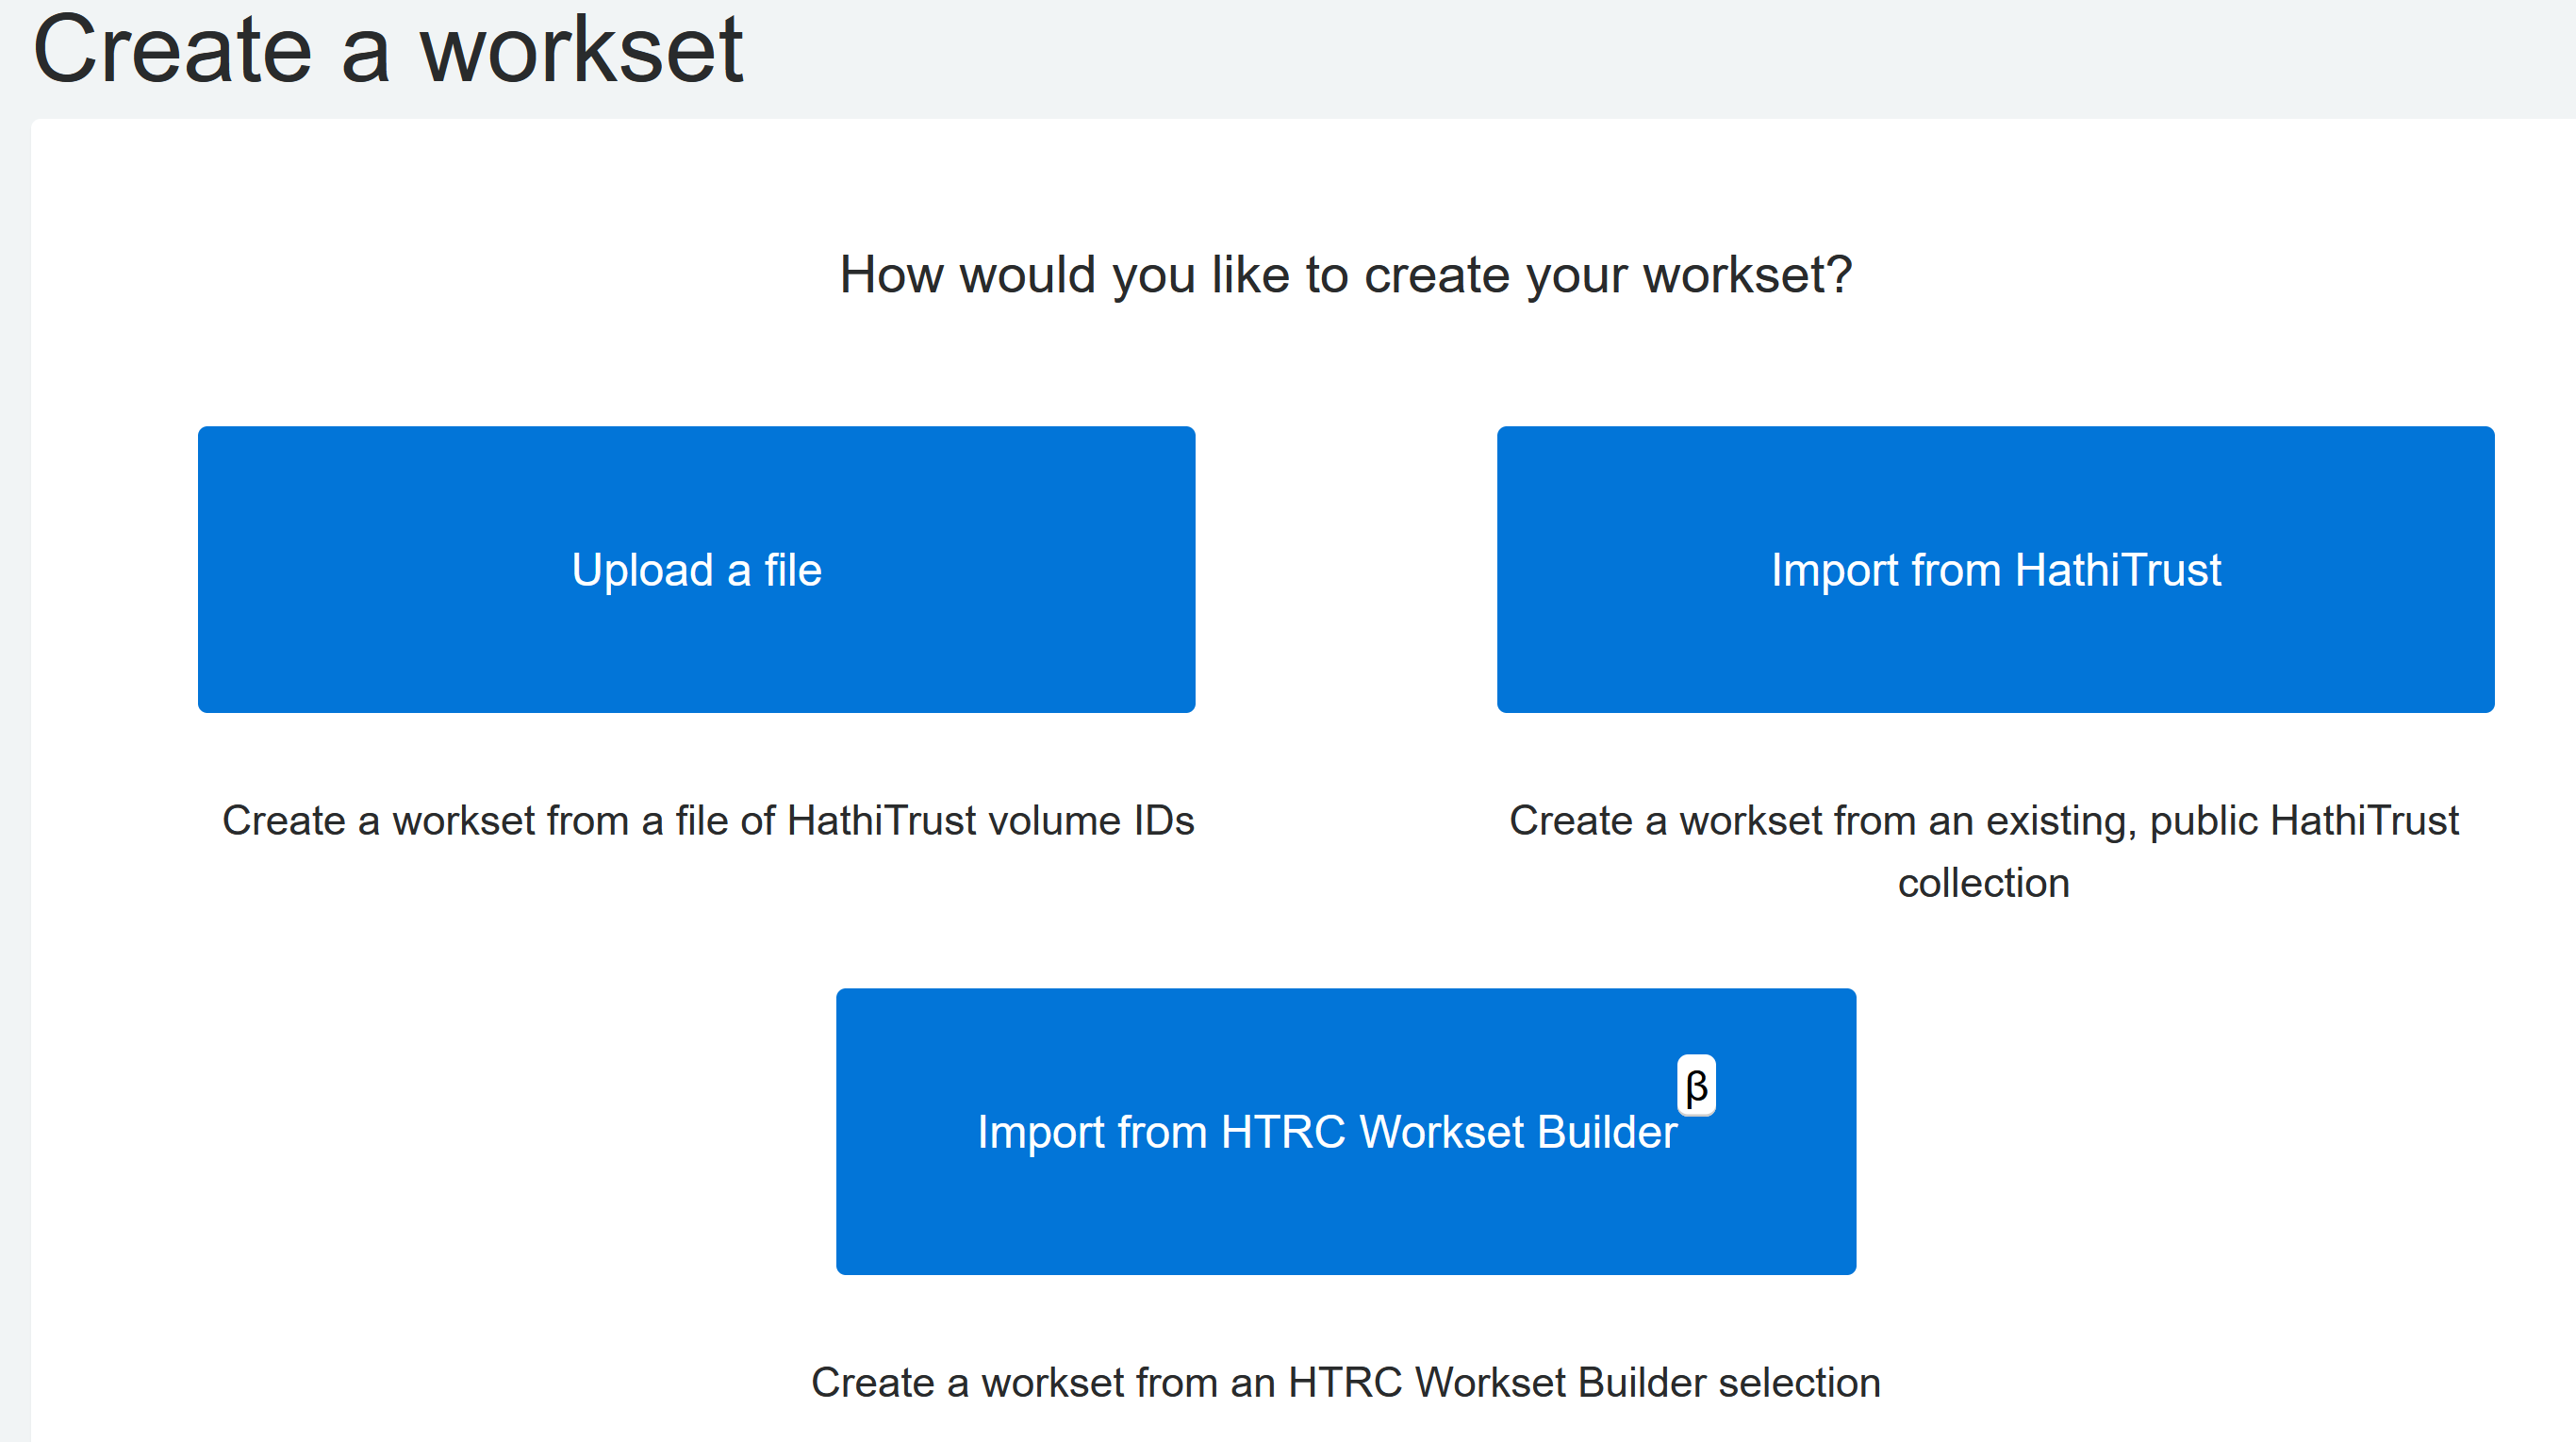Open Import from HTRC Workset Builder

coord(1345,1131)
